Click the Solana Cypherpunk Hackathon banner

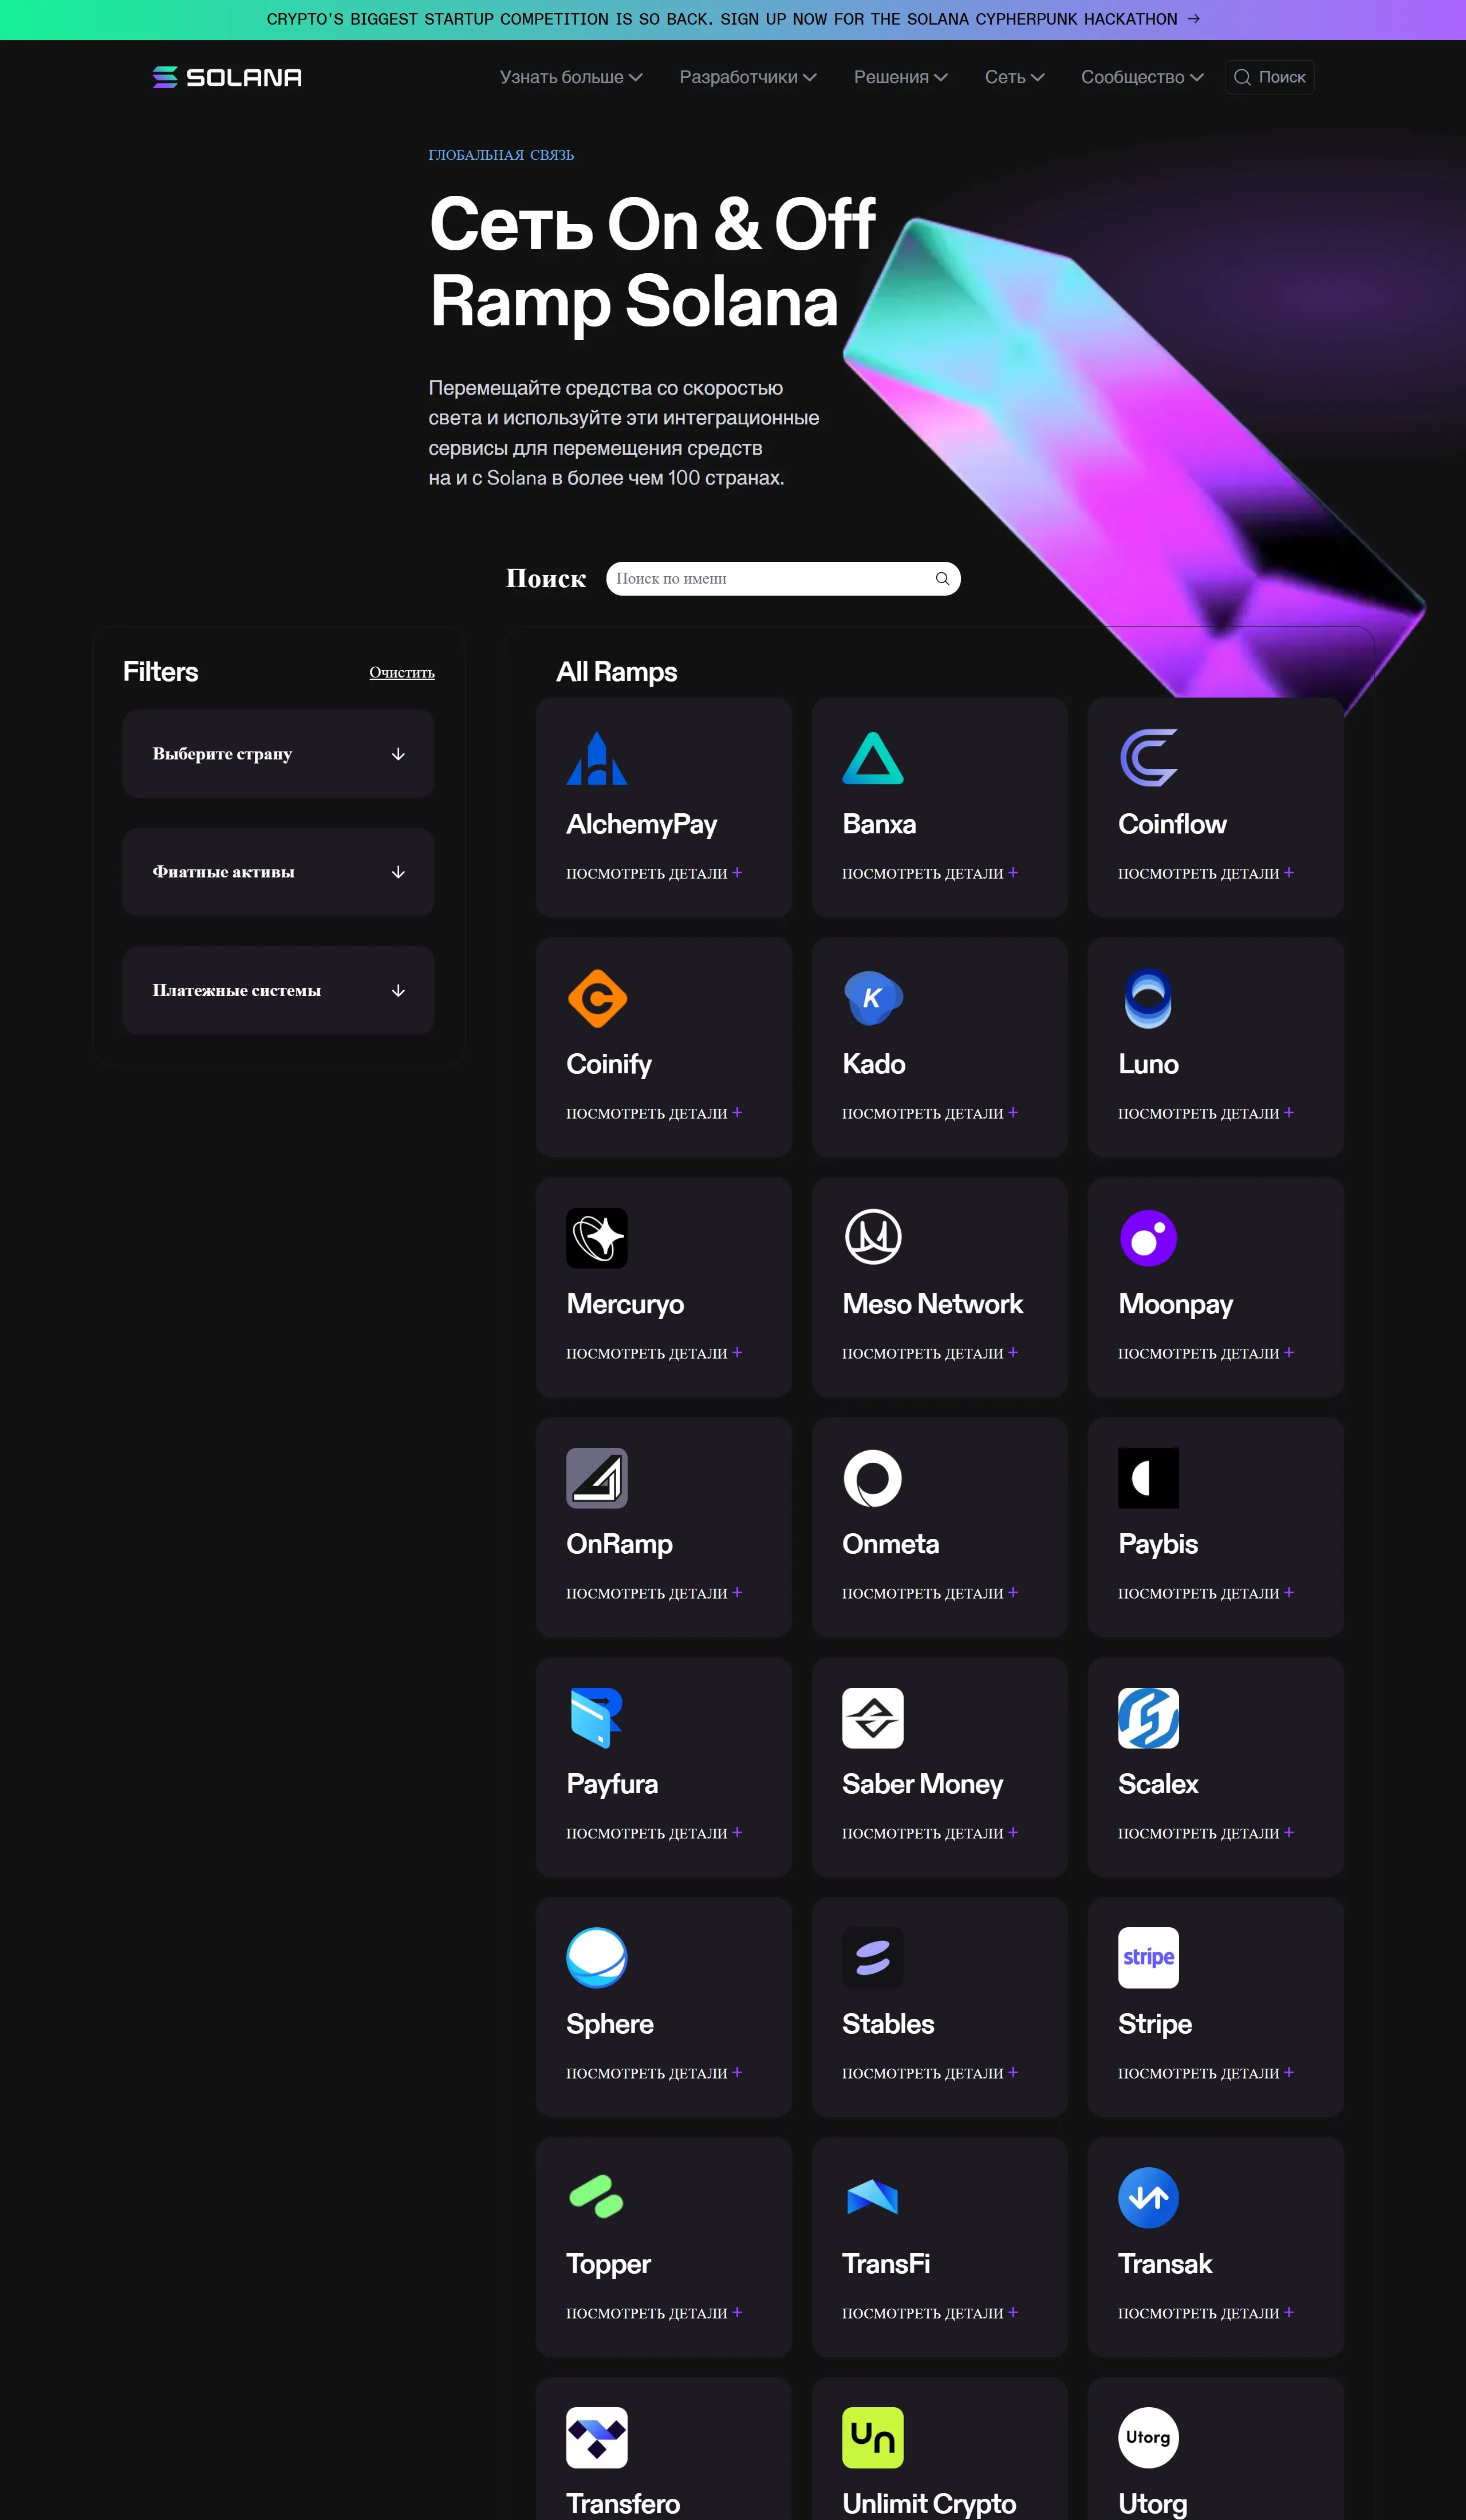(x=733, y=19)
